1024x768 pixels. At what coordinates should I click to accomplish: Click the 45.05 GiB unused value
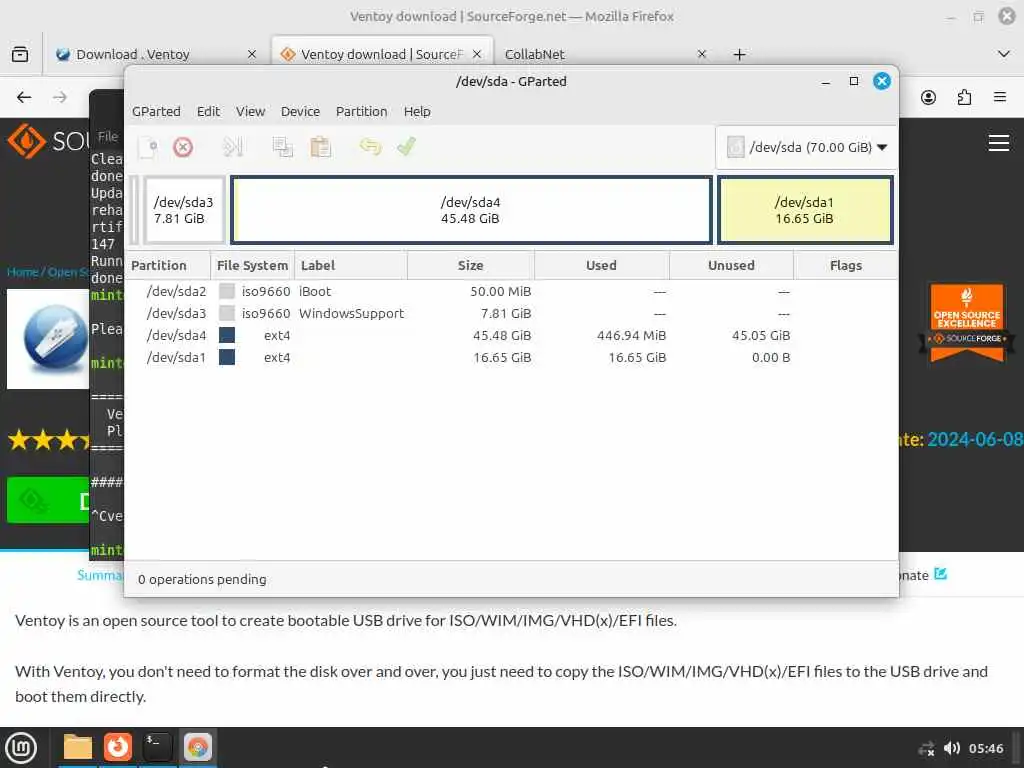(761, 336)
